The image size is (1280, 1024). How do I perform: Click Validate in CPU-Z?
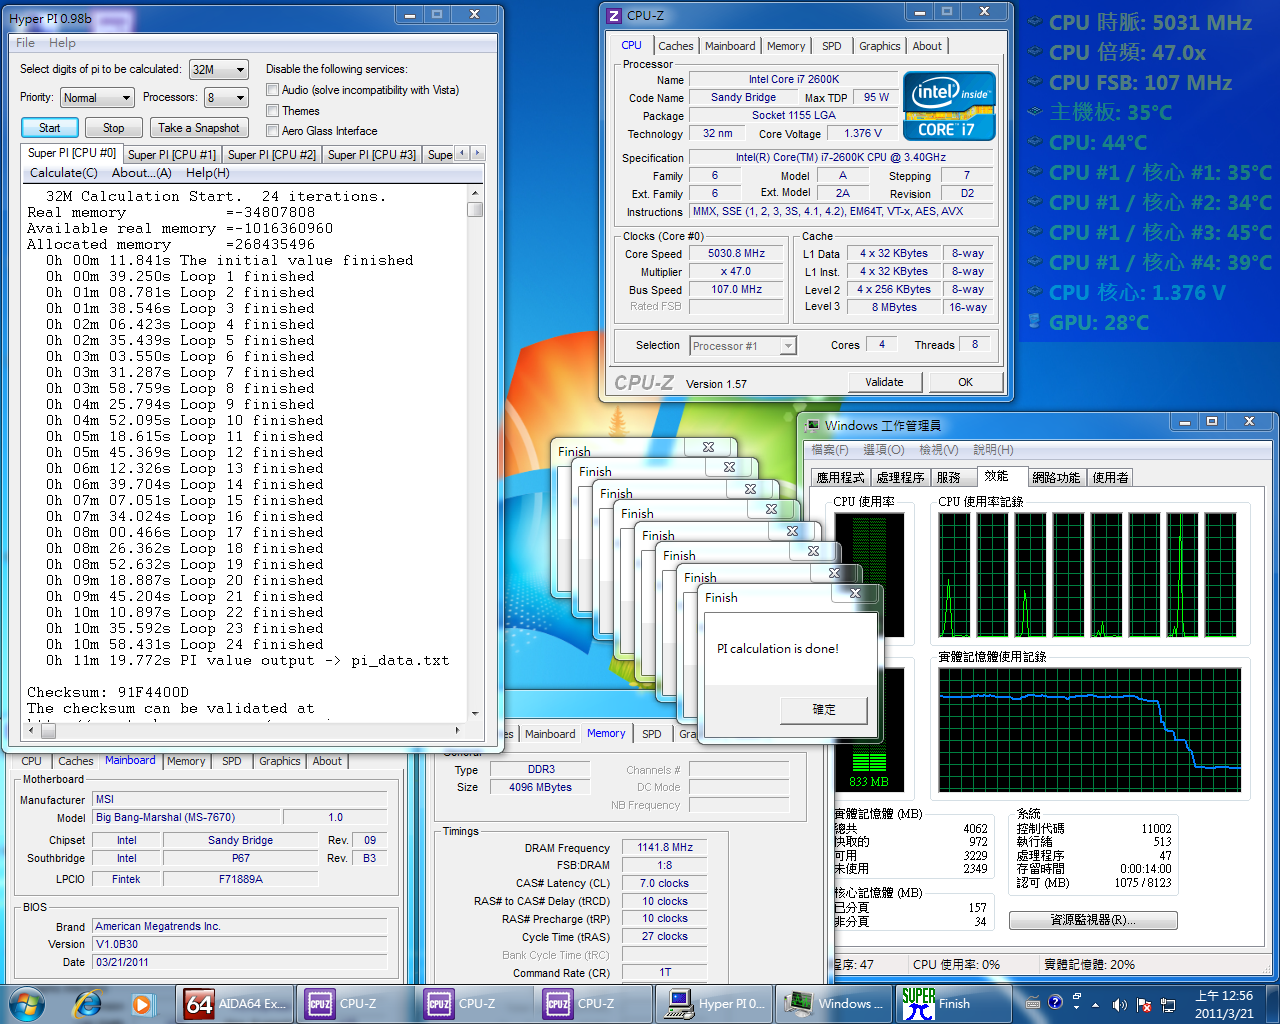pos(884,382)
